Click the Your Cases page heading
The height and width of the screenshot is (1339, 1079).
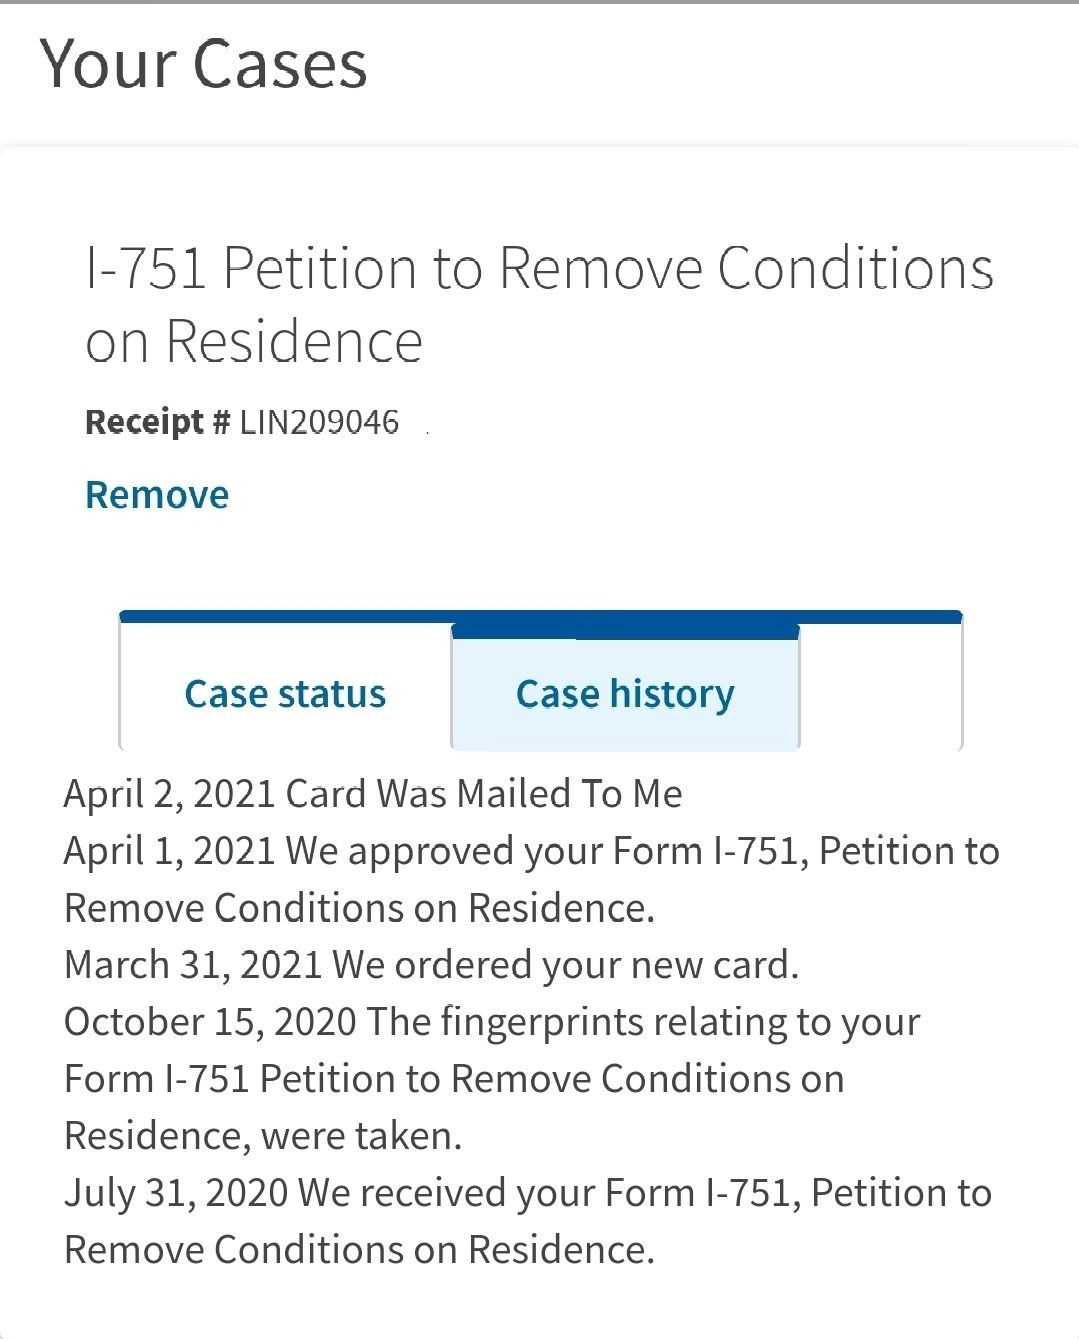pyautogui.click(x=204, y=64)
